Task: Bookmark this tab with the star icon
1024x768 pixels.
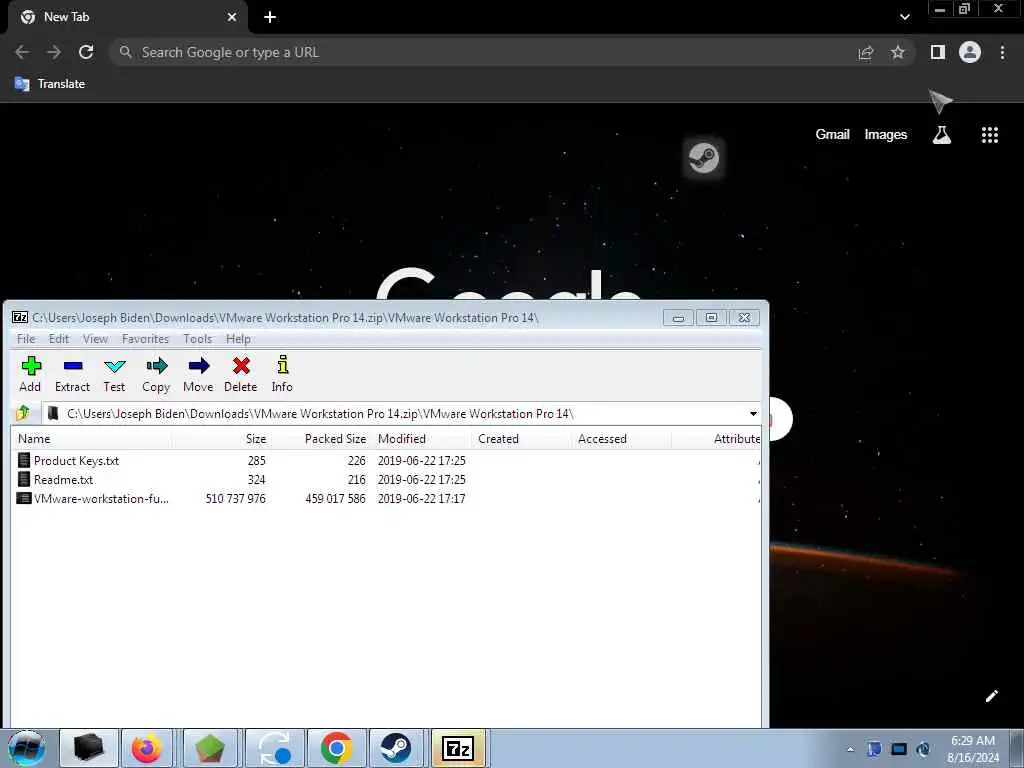Action: pyautogui.click(x=898, y=52)
